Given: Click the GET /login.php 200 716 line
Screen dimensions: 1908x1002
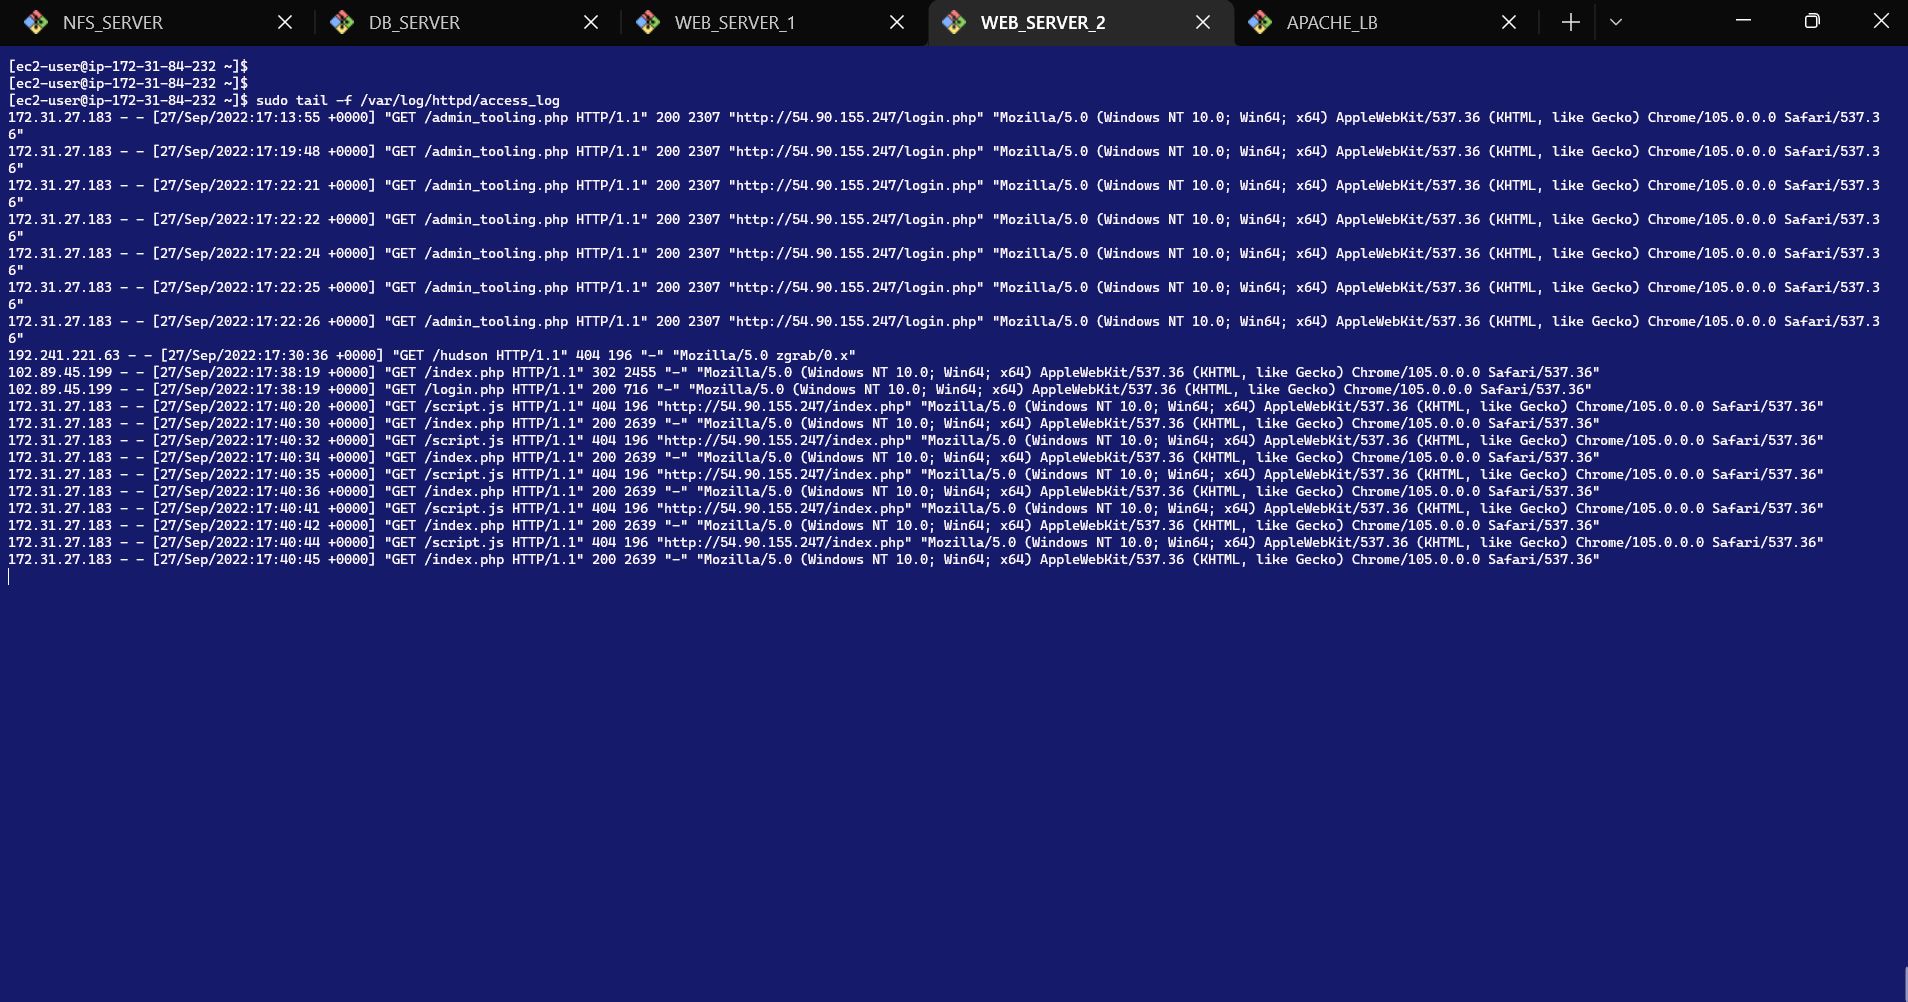Looking at the screenshot, I should 800,389.
